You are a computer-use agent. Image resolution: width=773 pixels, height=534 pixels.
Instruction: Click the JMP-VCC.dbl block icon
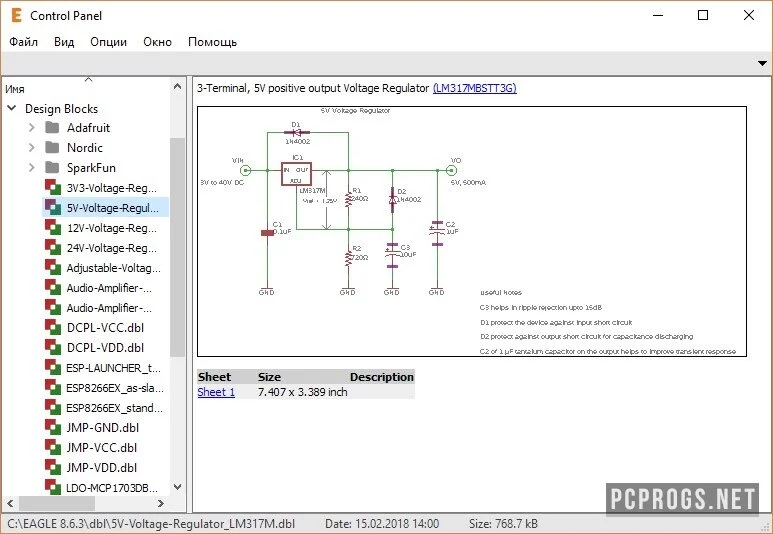(x=53, y=447)
